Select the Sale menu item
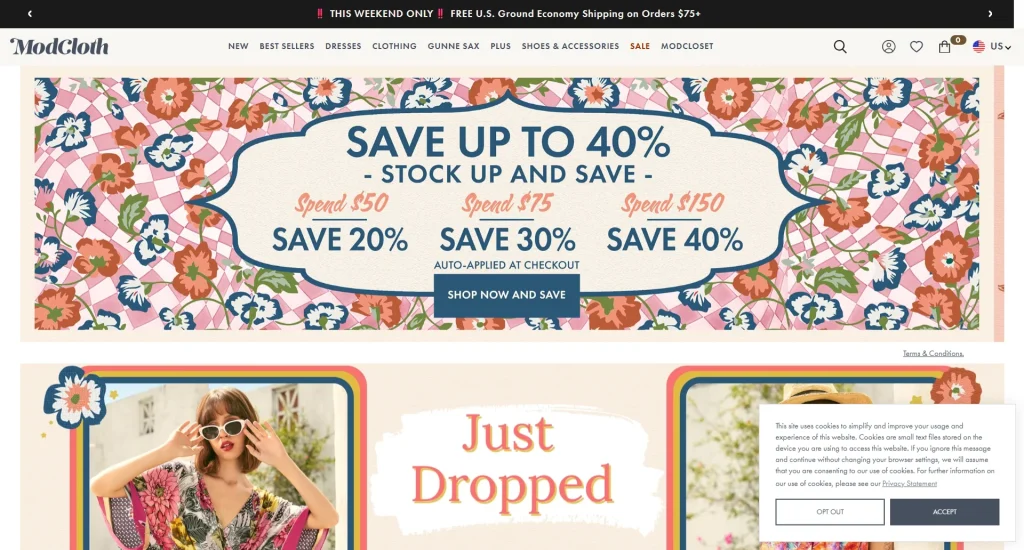This screenshot has height=550, width=1024. tap(639, 46)
